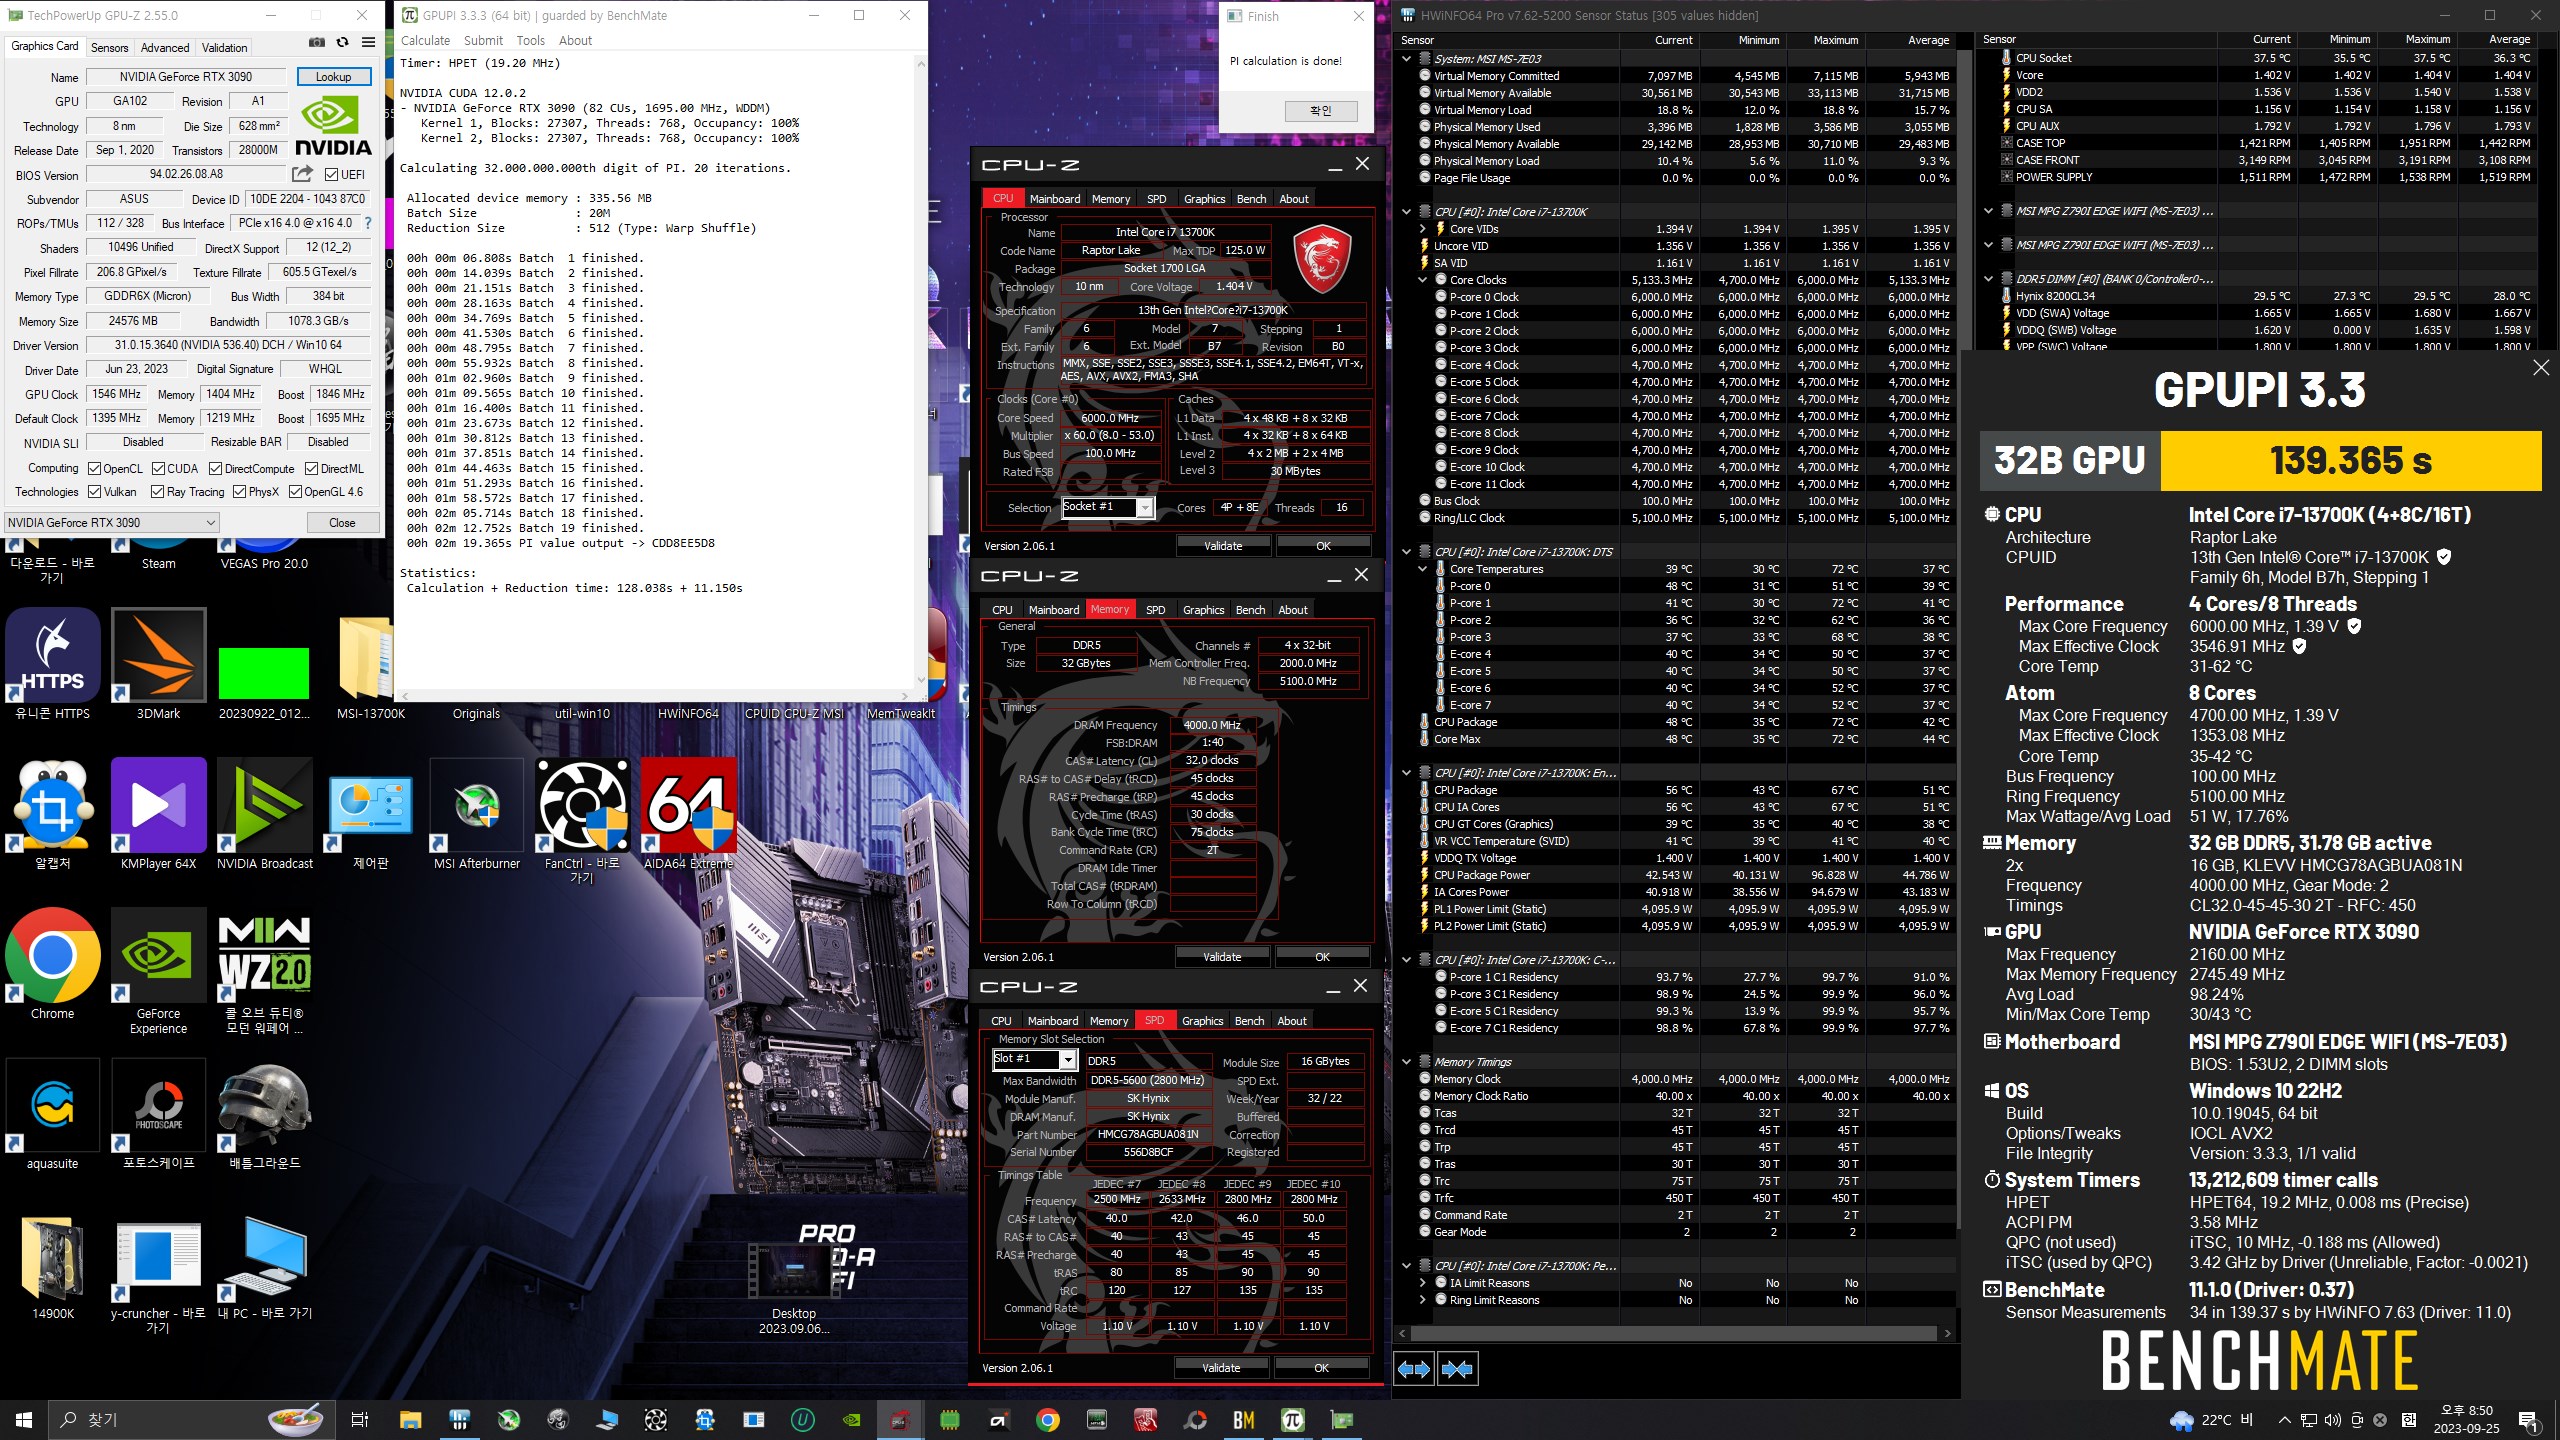Expand the IA Limit Reasons node

click(1423, 1283)
